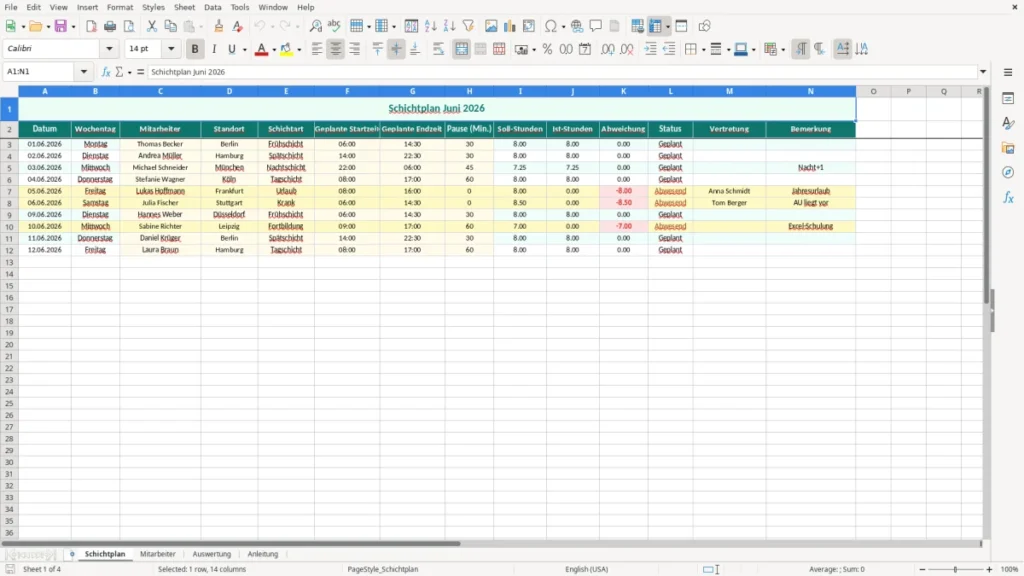Apply yellow background color swatch
The width and height of the screenshot is (1024, 576).
pos(286,49)
